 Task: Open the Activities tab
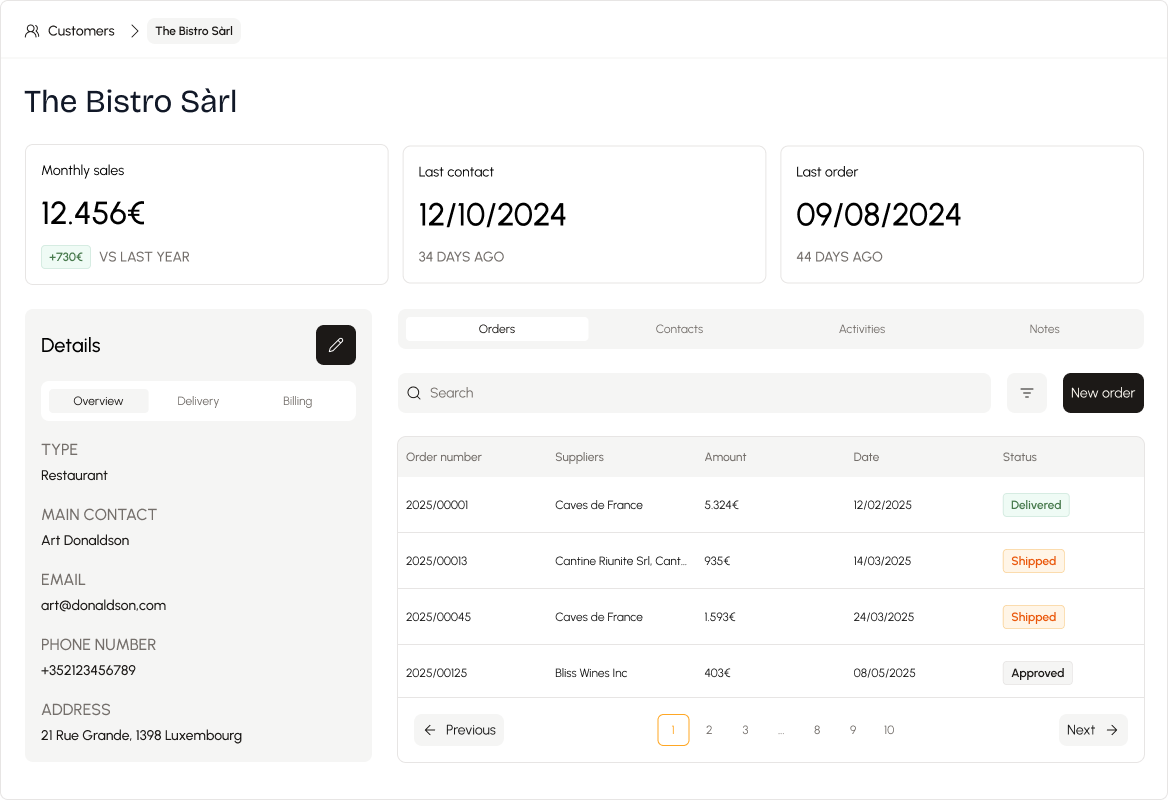(x=861, y=329)
